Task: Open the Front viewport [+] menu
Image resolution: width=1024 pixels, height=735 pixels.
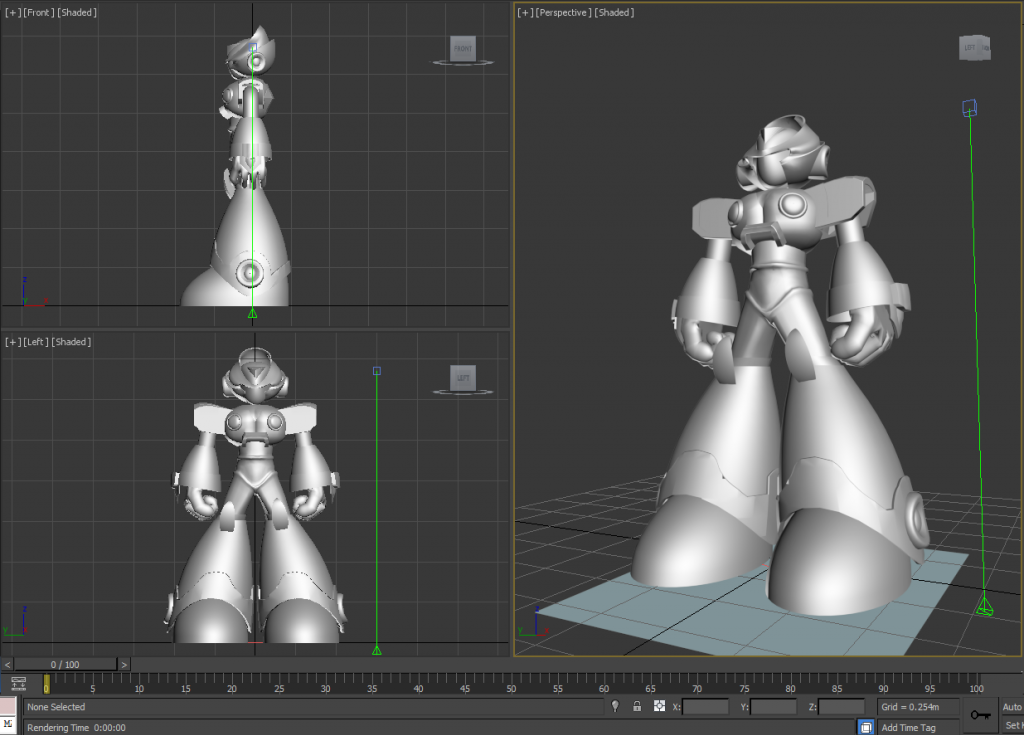Action: click(12, 12)
